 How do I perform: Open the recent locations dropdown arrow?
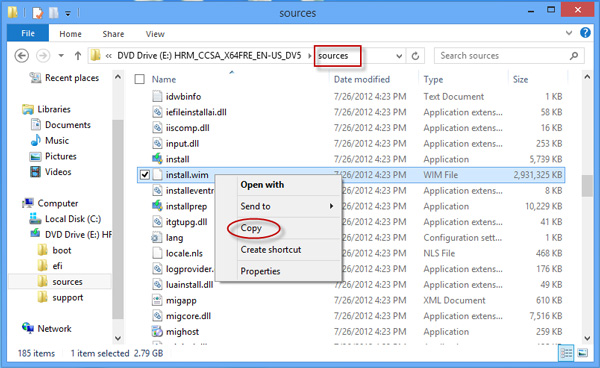pos(61,56)
